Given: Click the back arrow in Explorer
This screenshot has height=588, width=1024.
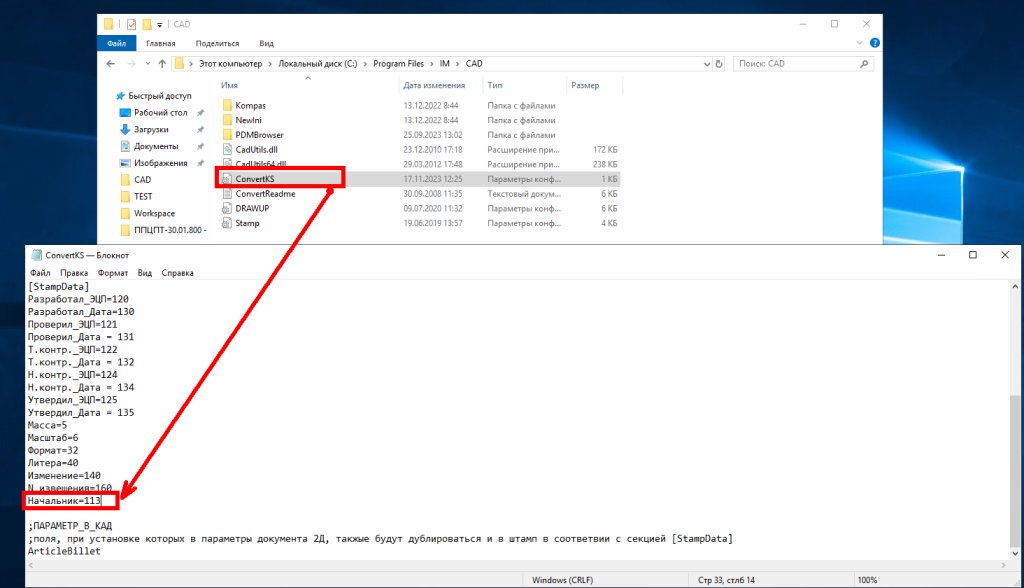Looking at the screenshot, I should click(x=112, y=64).
